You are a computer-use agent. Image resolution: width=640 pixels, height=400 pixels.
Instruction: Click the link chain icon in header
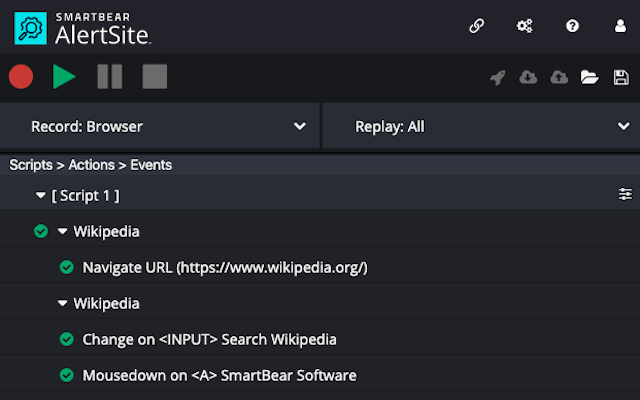[x=476, y=26]
